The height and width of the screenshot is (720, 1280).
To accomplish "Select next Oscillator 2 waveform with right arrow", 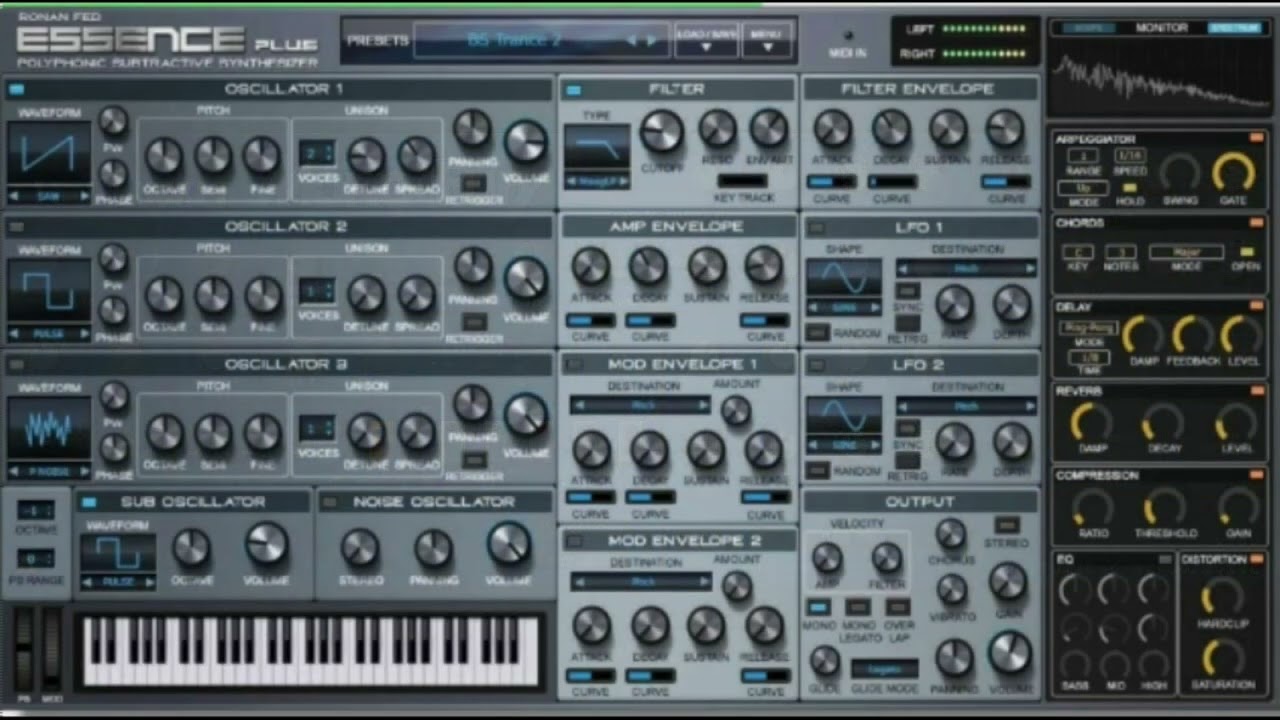I will point(84,334).
